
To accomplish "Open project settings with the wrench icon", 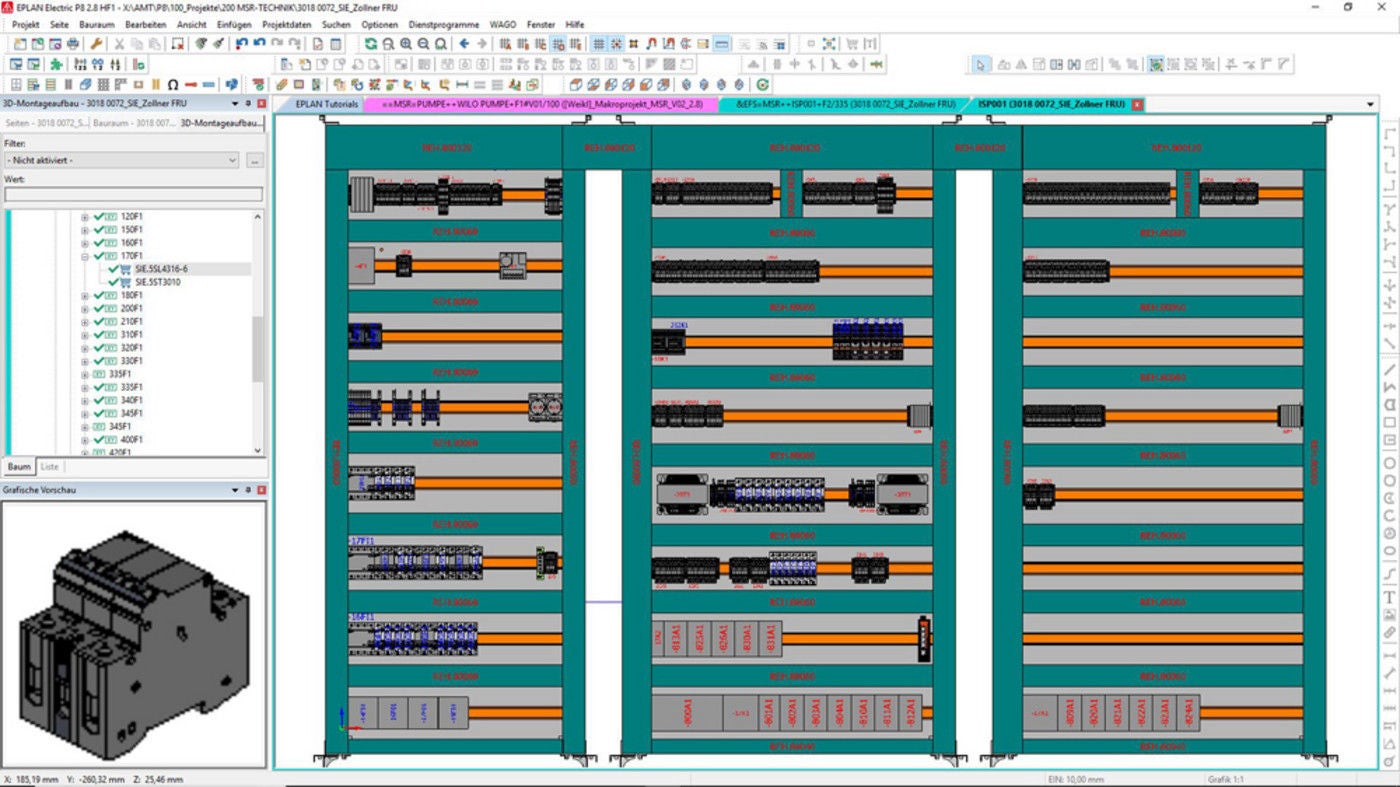I will (x=96, y=44).
